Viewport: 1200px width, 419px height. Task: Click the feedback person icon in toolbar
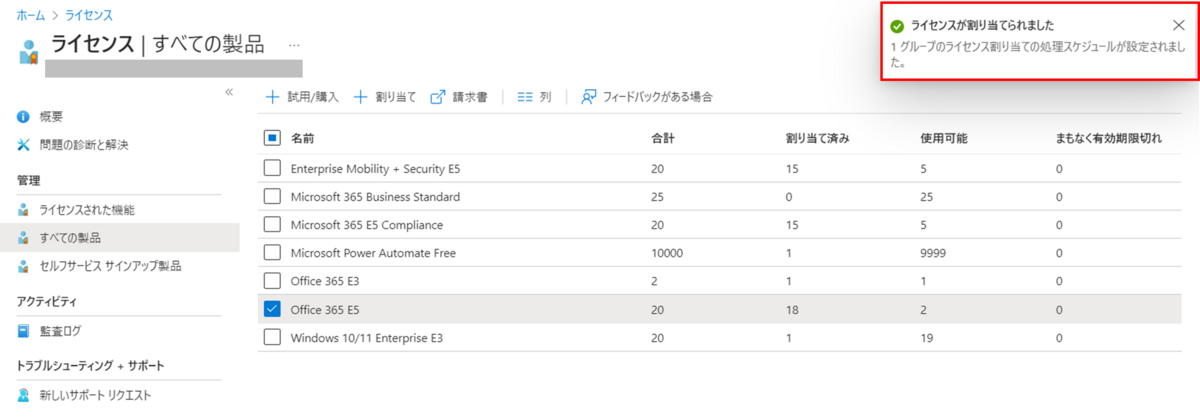coord(589,97)
